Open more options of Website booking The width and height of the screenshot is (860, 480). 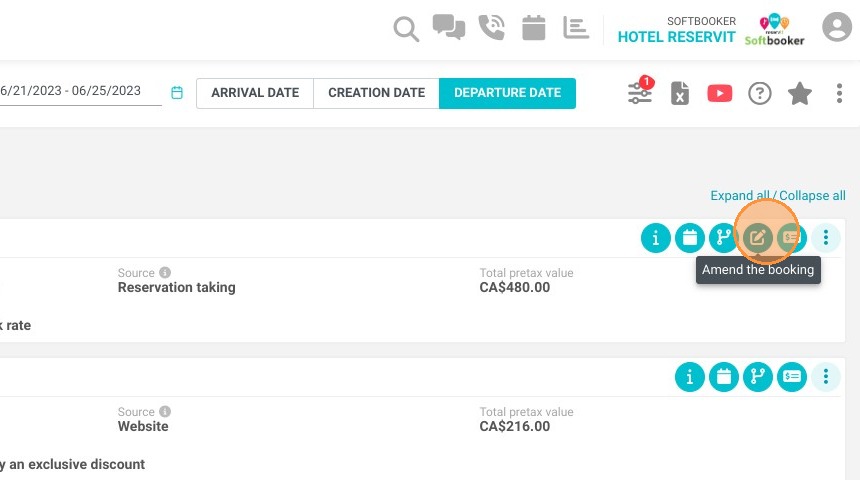825,376
